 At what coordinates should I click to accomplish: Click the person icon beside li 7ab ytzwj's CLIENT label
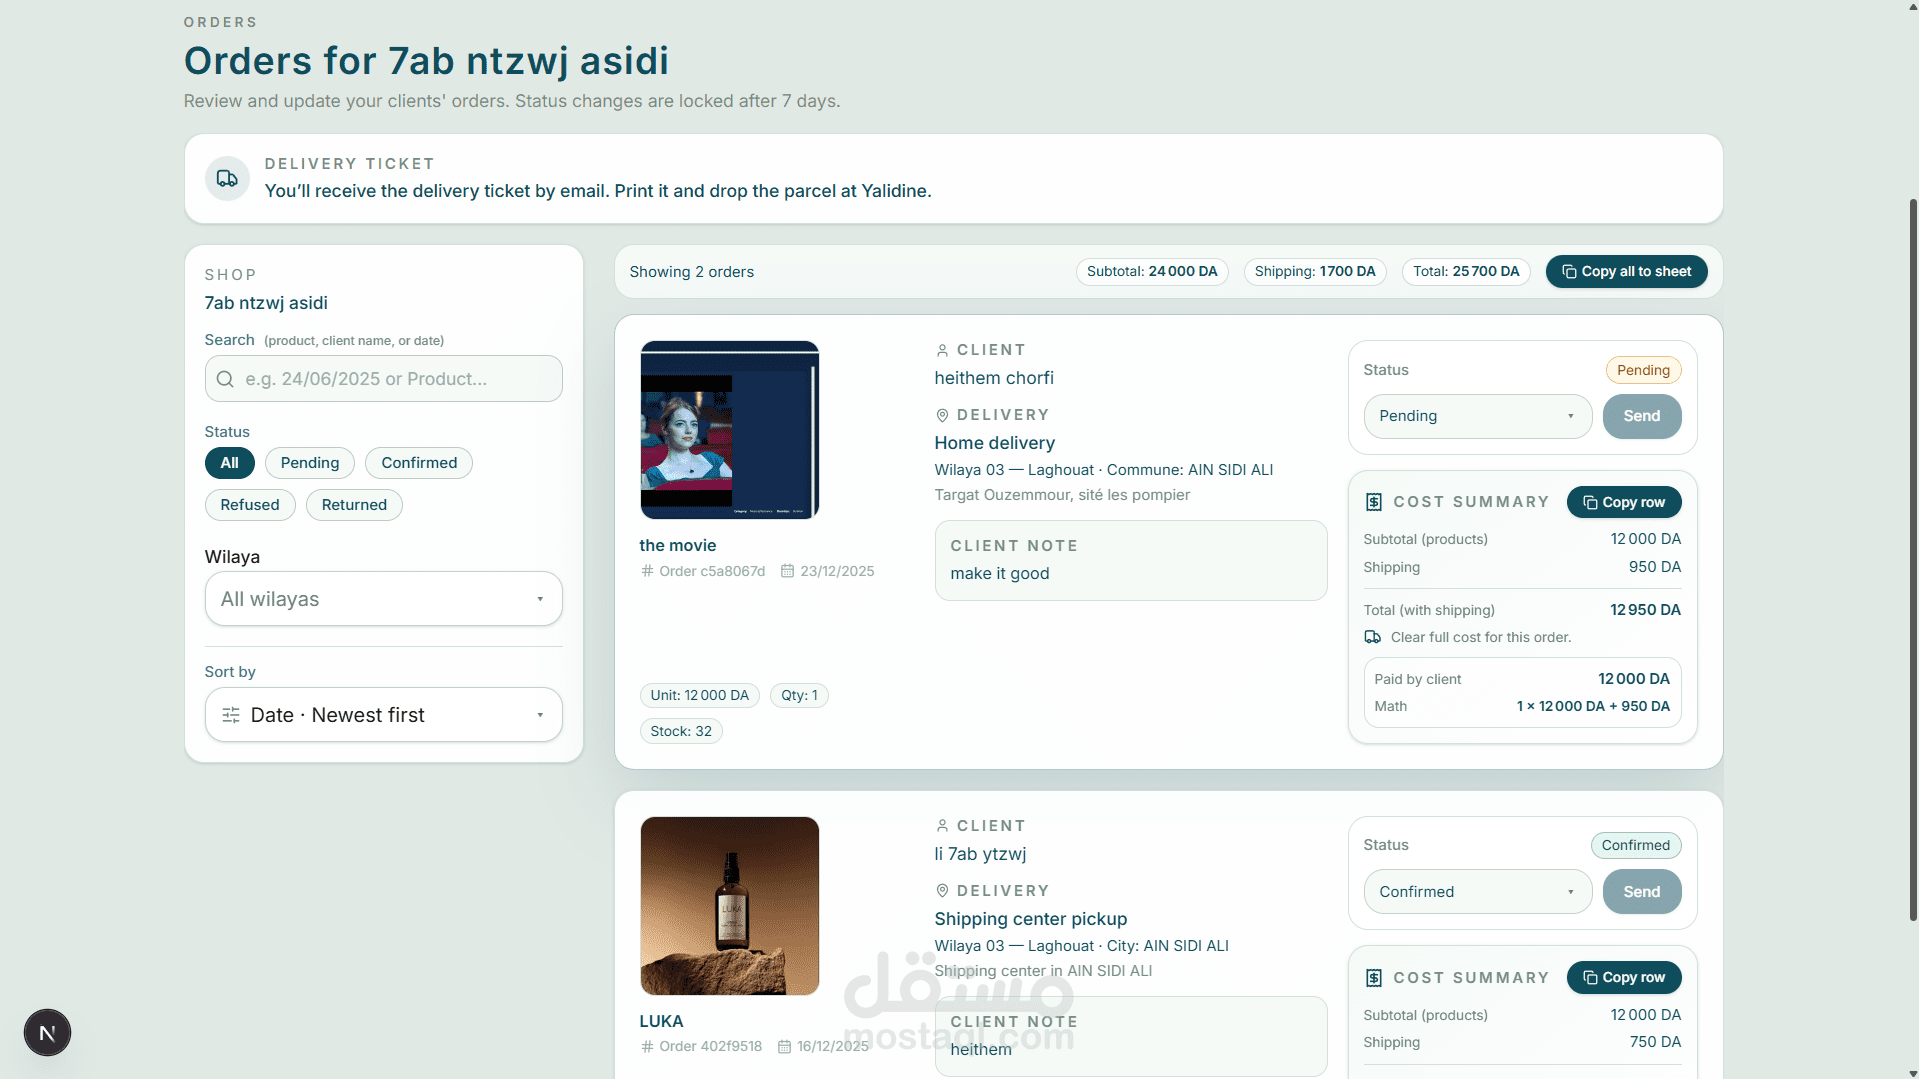coord(942,826)
